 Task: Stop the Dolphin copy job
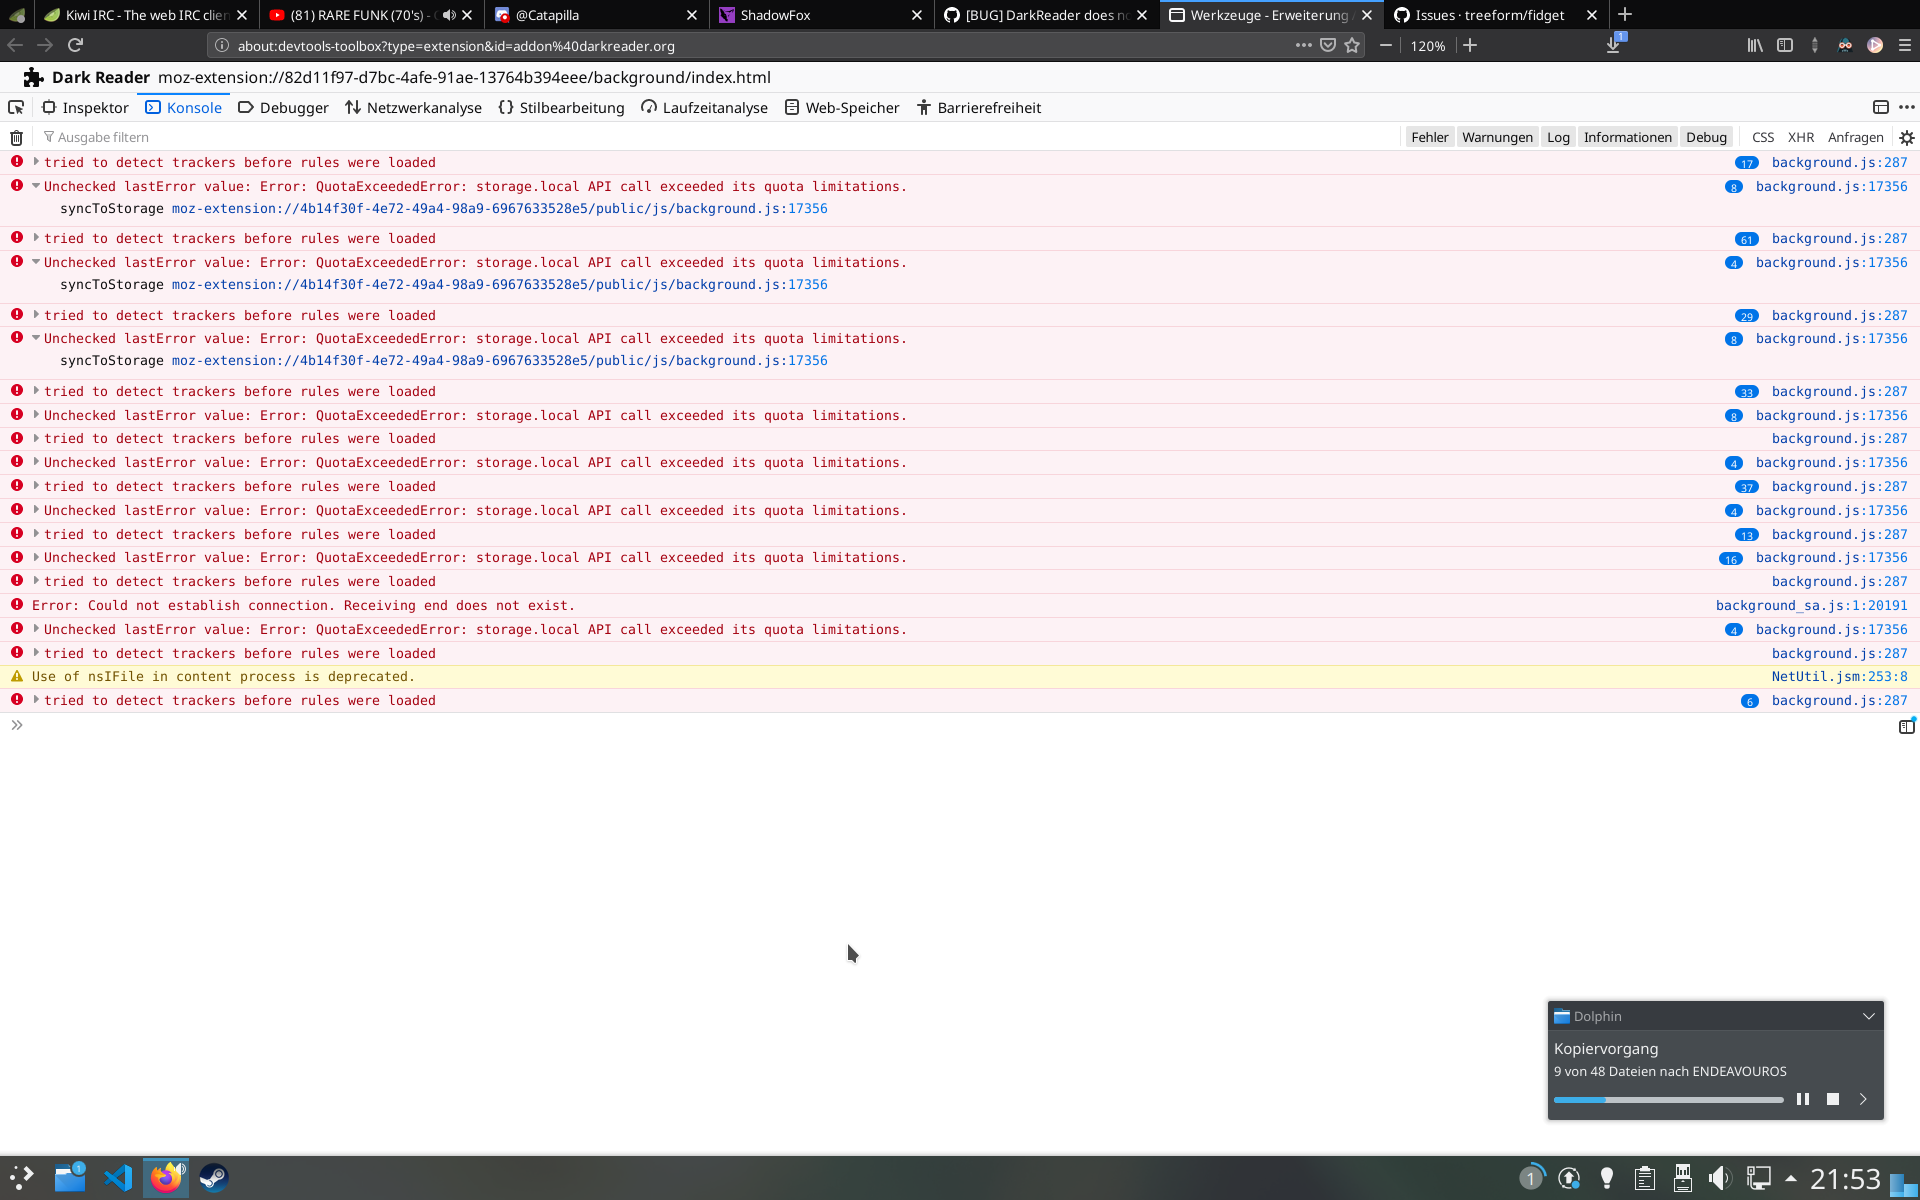pyautogui.click(x=1832, y=1099)
